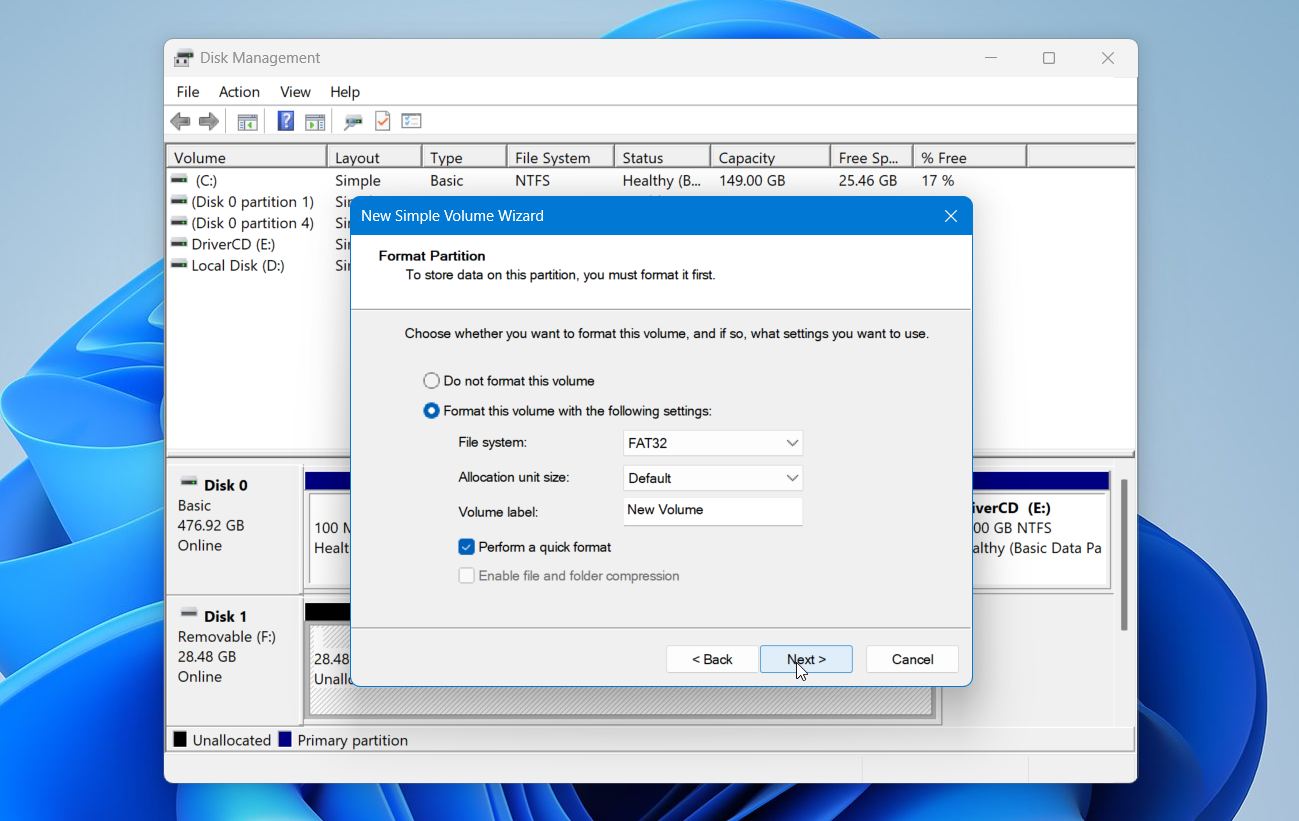Sort by the Volume column header
1299x821 pixels.
[247, 157]
